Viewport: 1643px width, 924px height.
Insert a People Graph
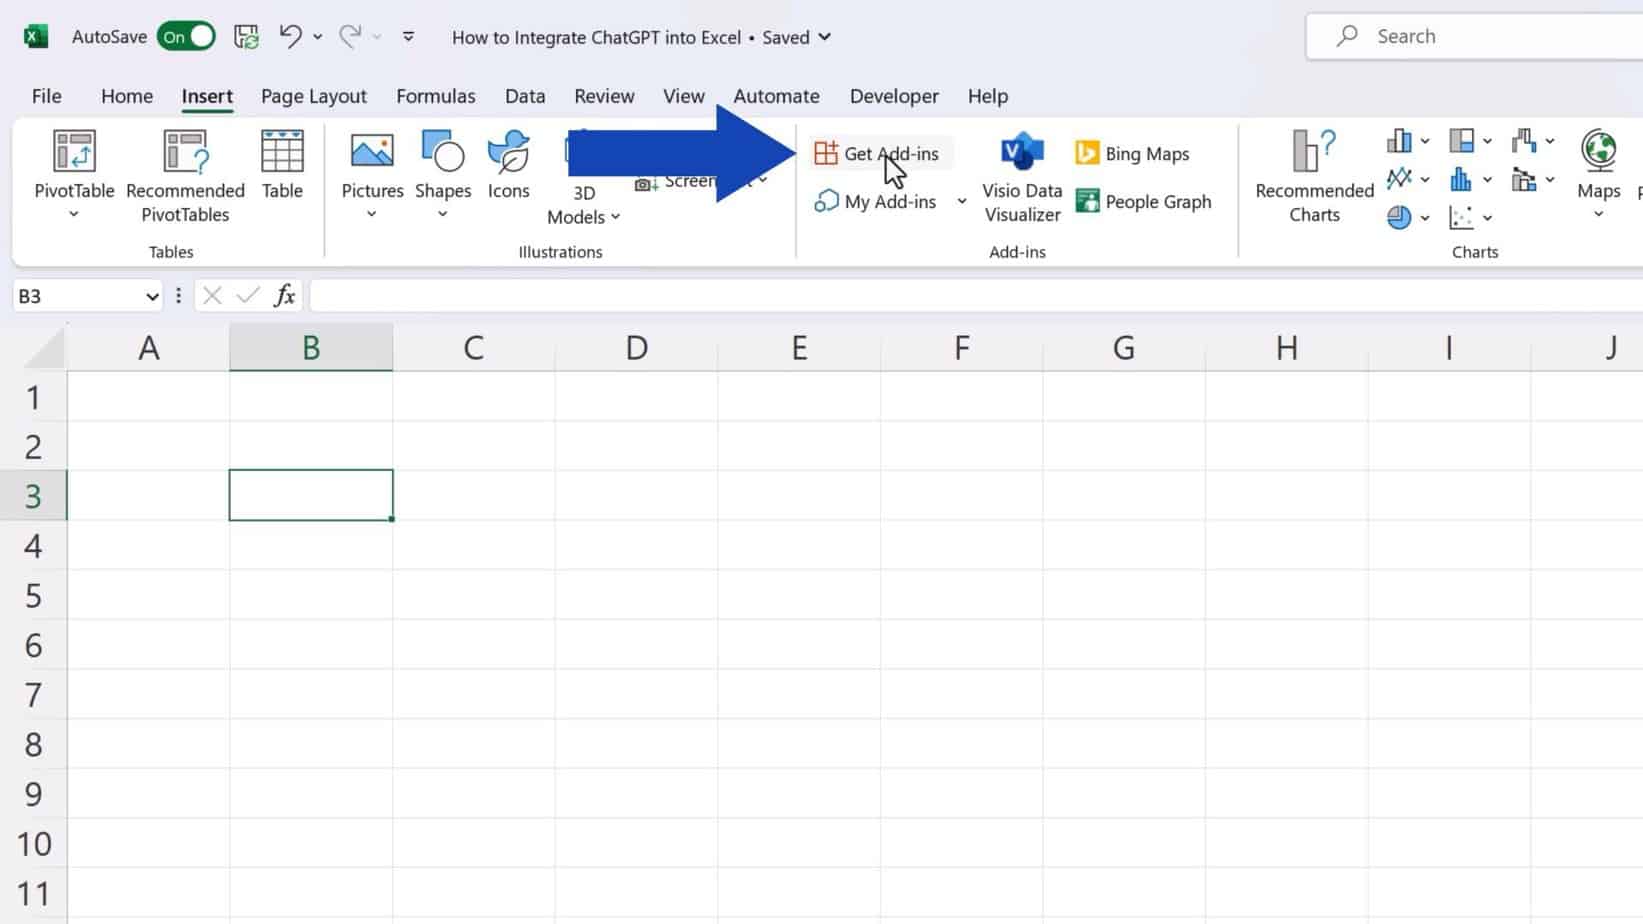pos(1144,201)
